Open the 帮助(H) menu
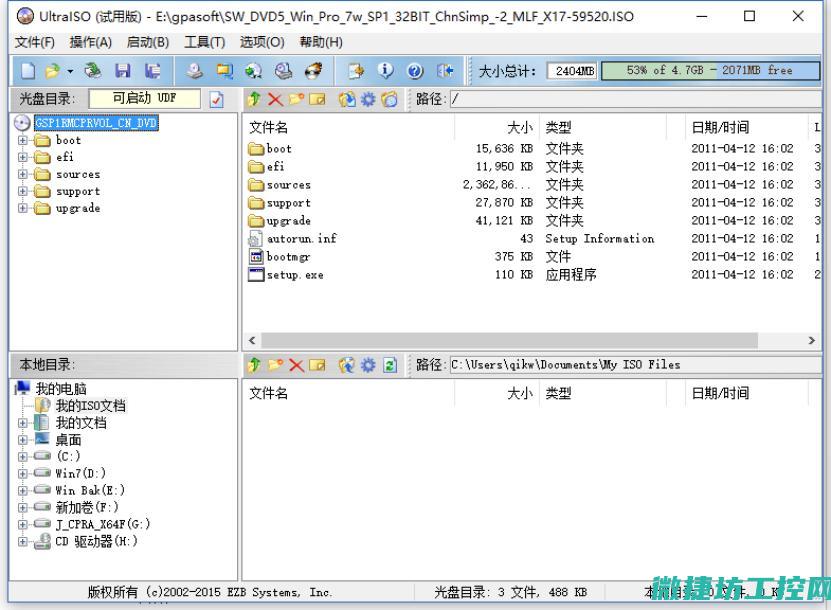The width and height of the screenshot is (831, 610). pyautogui.click(x=321, y=42)
